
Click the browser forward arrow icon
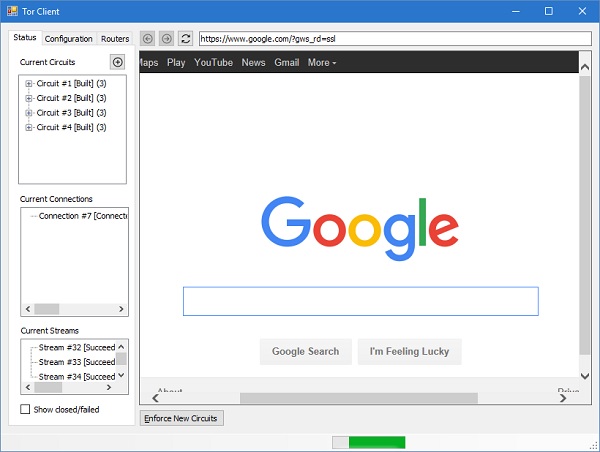(166, 39)
